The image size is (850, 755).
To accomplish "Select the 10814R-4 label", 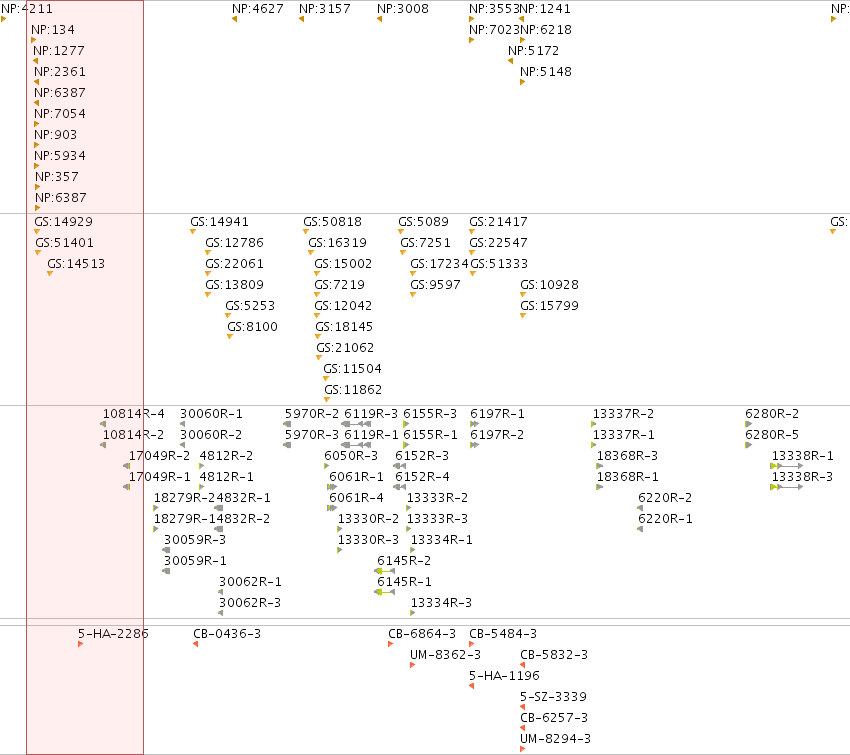I will (133, 414).
